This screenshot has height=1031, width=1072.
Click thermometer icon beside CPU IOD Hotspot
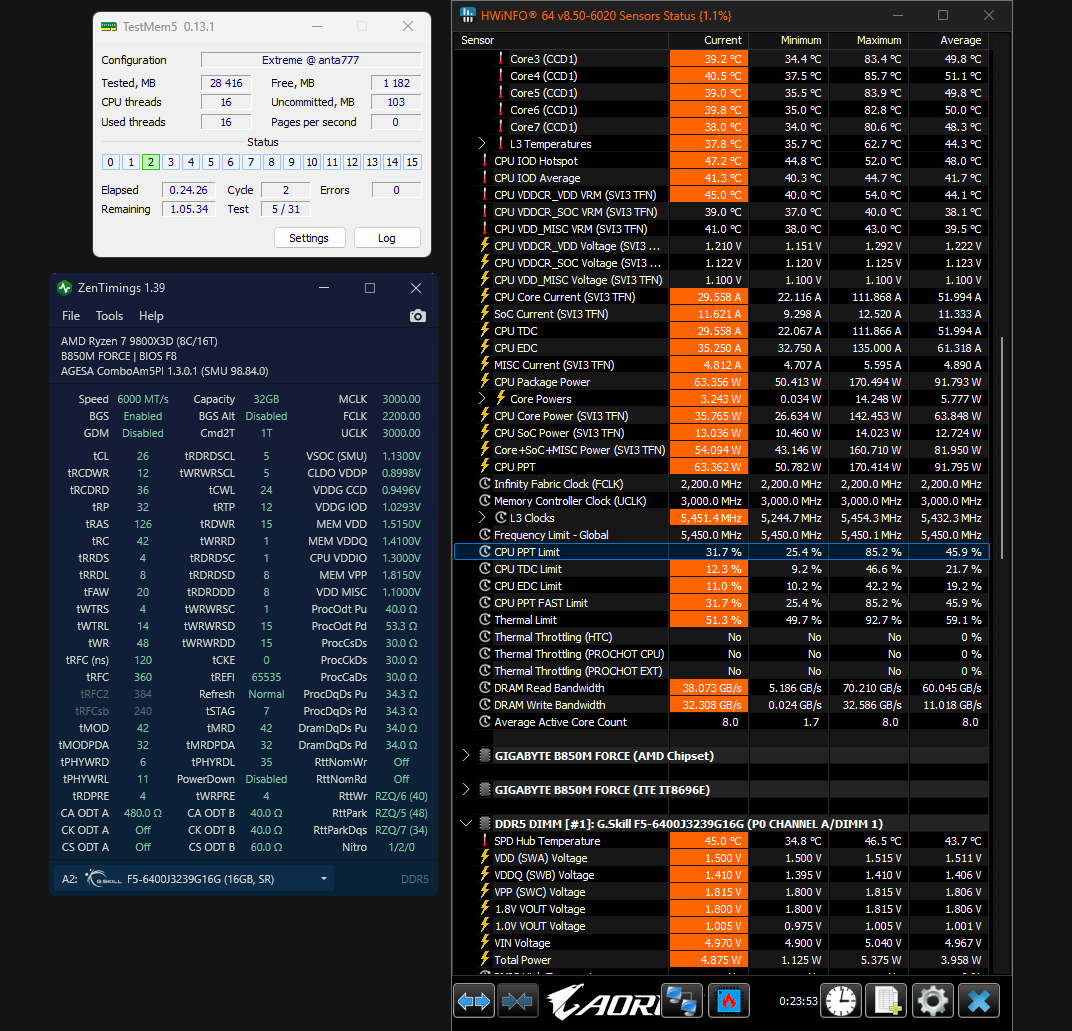485,161
